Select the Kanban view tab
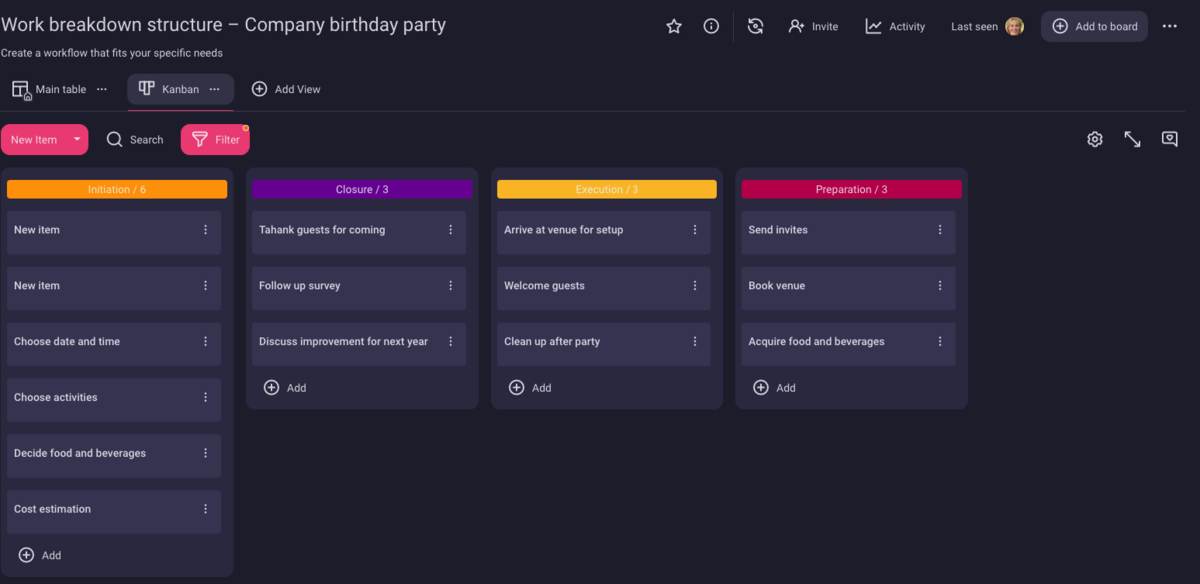1200x584 pixels. (169, 89)
